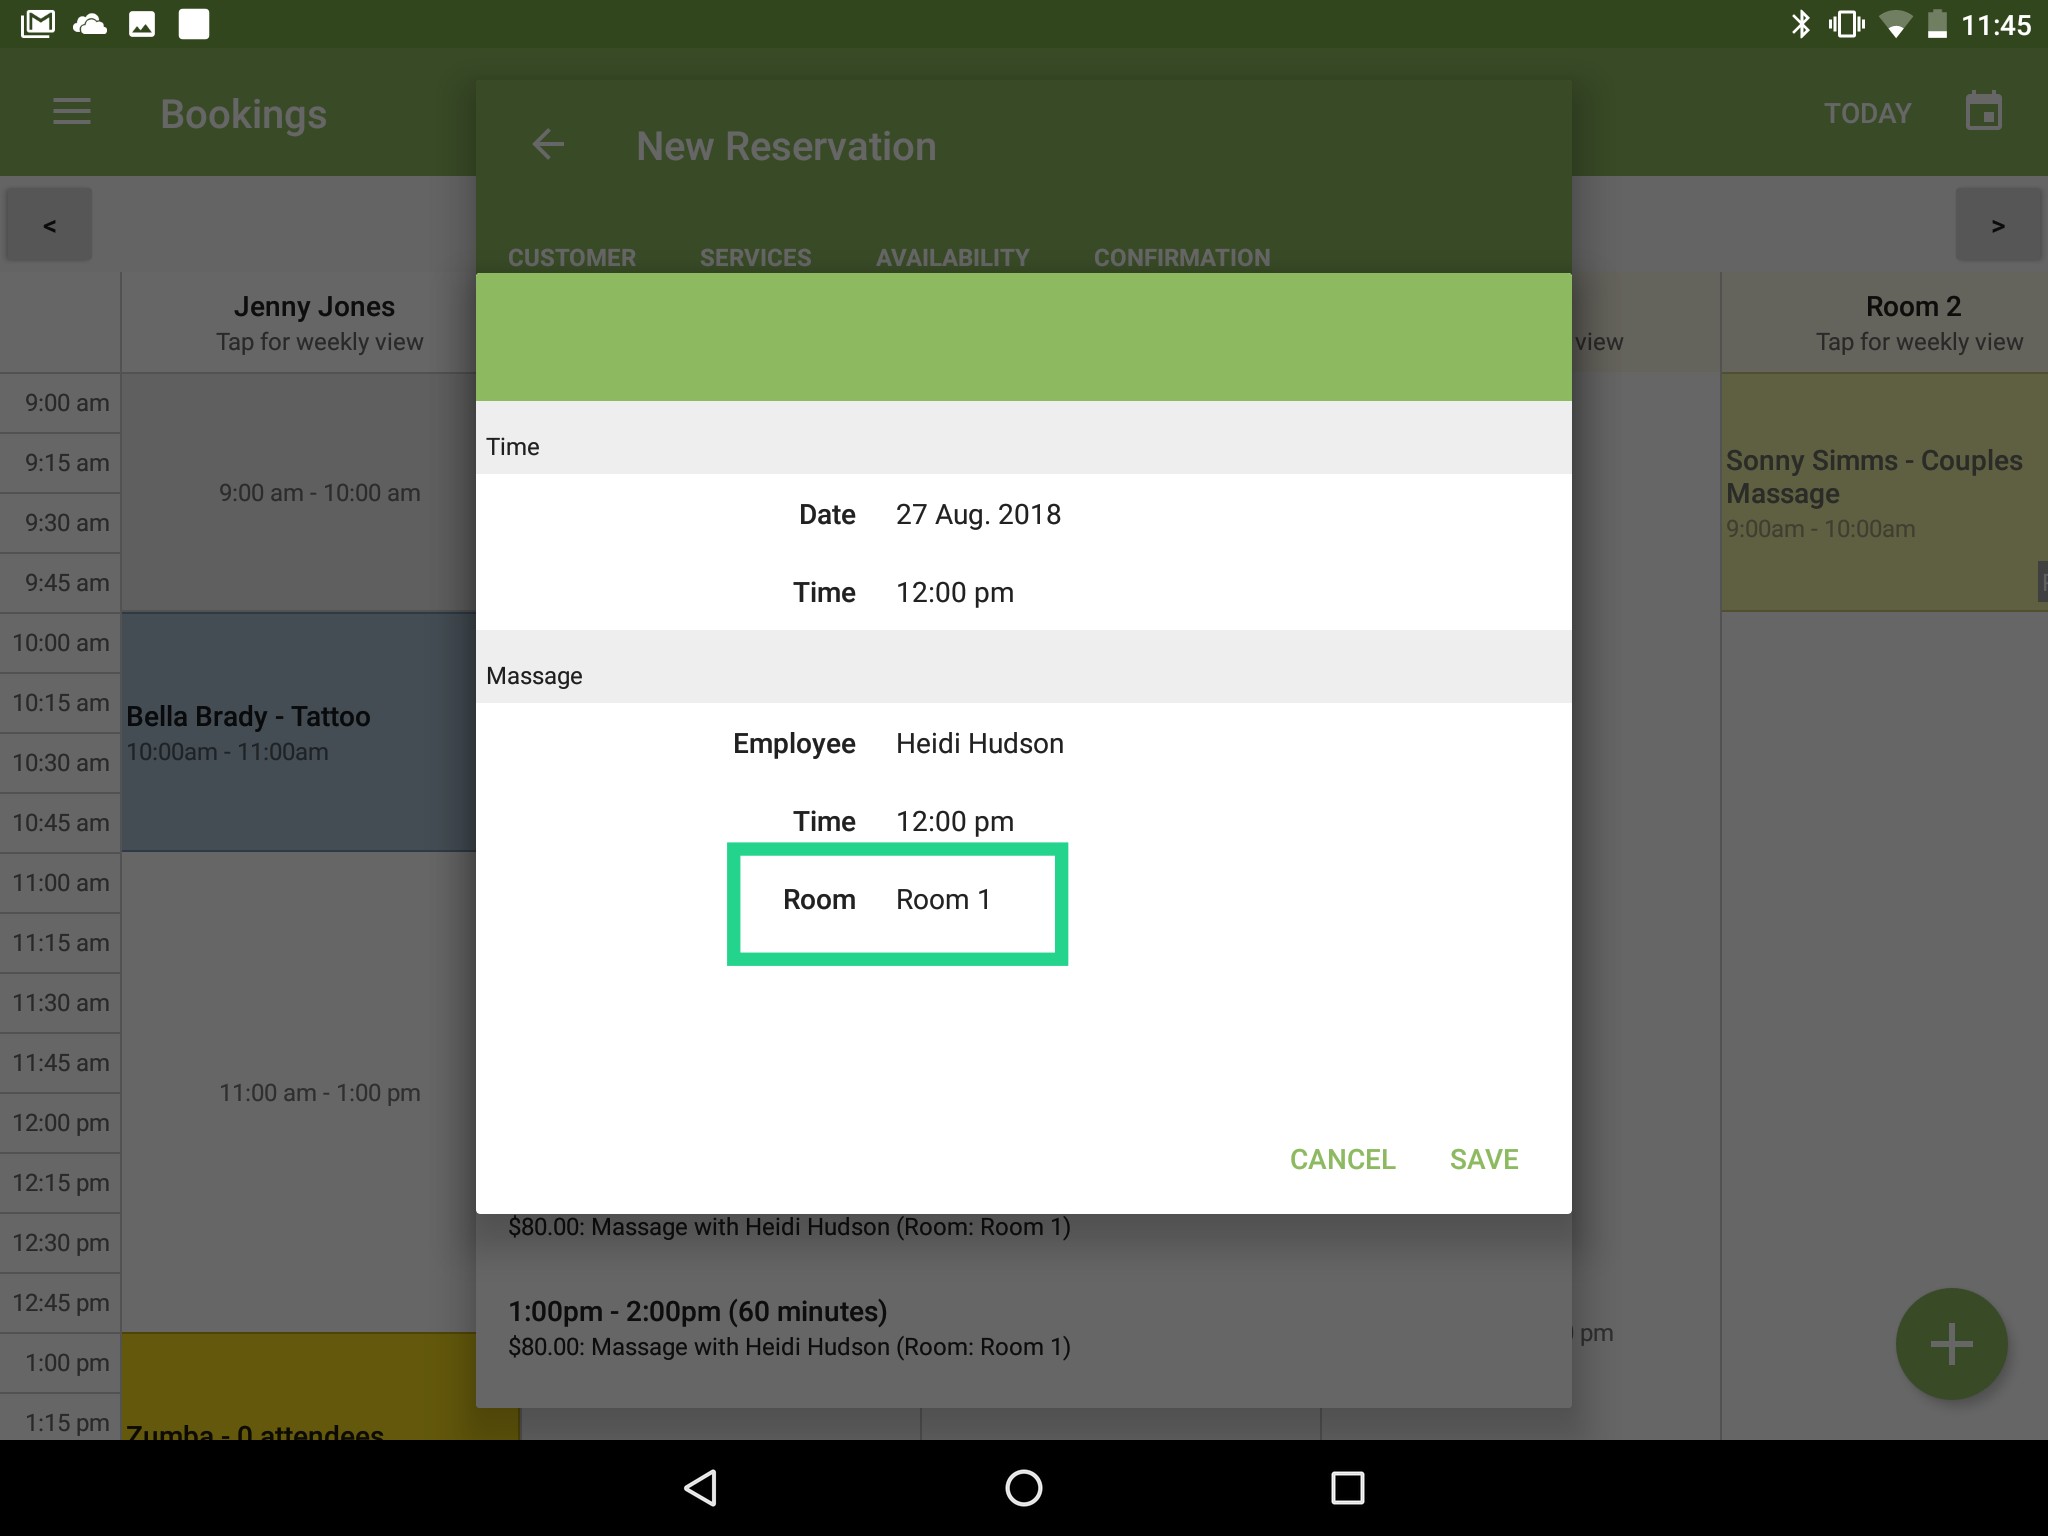The image size is (2048, 1536).
Task: Tap the back arrow on New Reservation
Action: click(548, 145)
